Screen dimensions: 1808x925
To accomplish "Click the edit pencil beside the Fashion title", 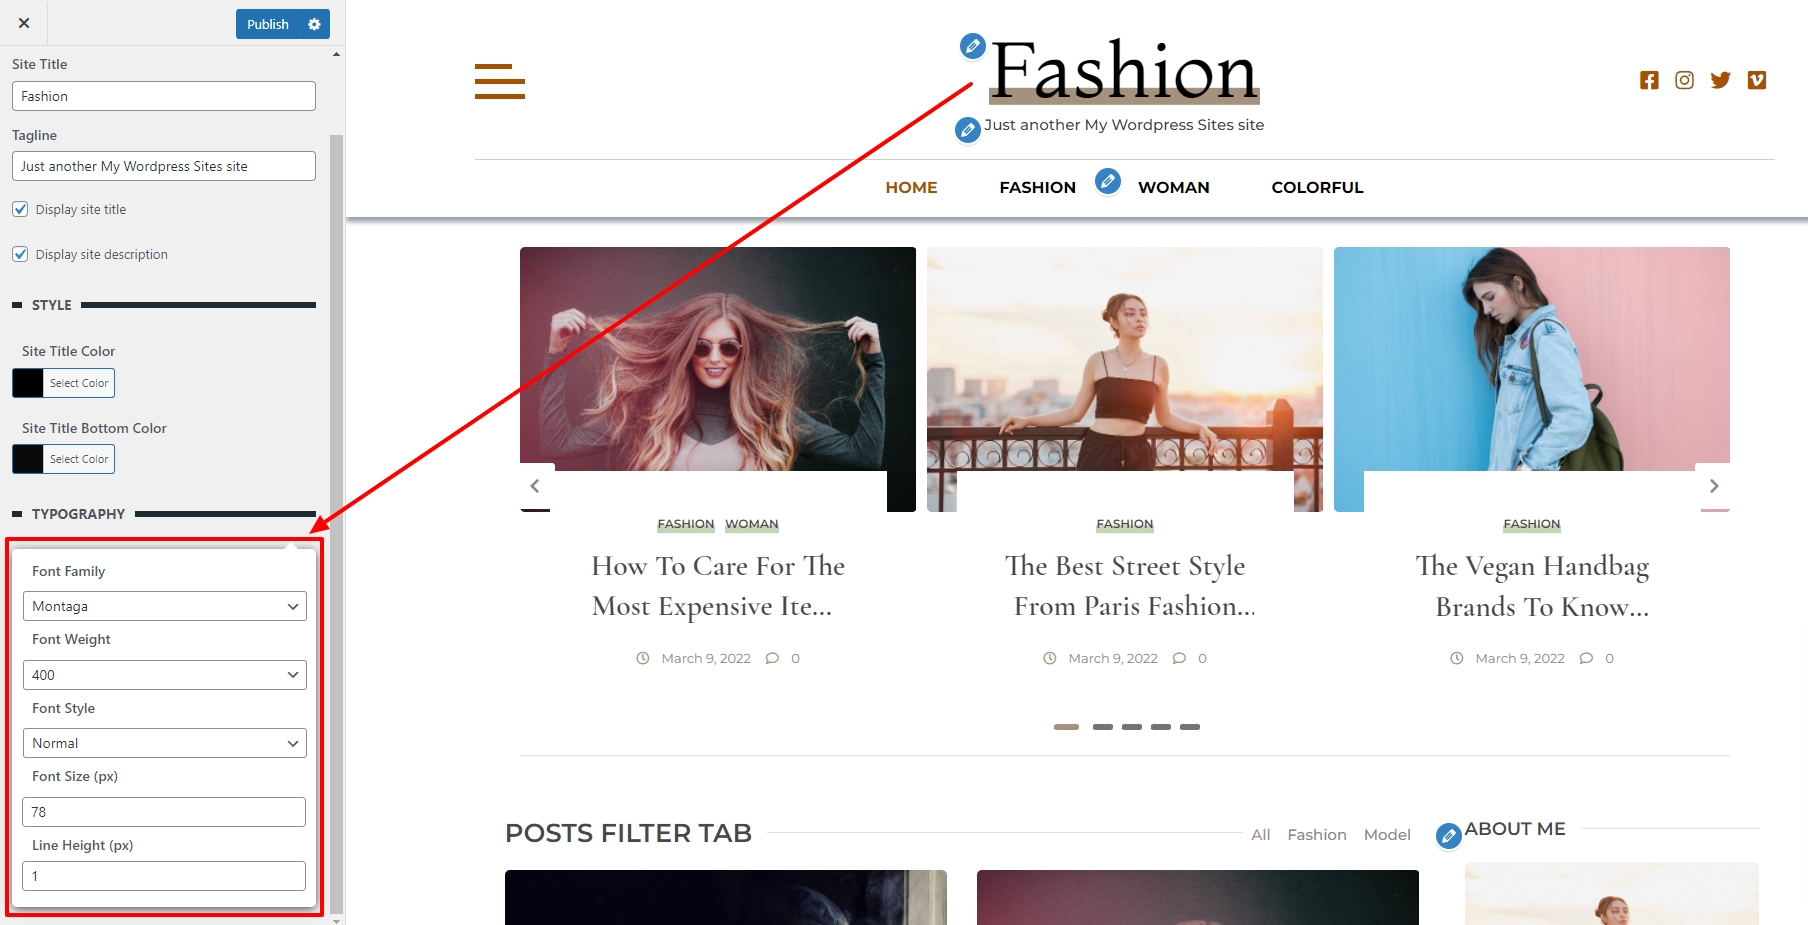I will (x=972, y=46).
